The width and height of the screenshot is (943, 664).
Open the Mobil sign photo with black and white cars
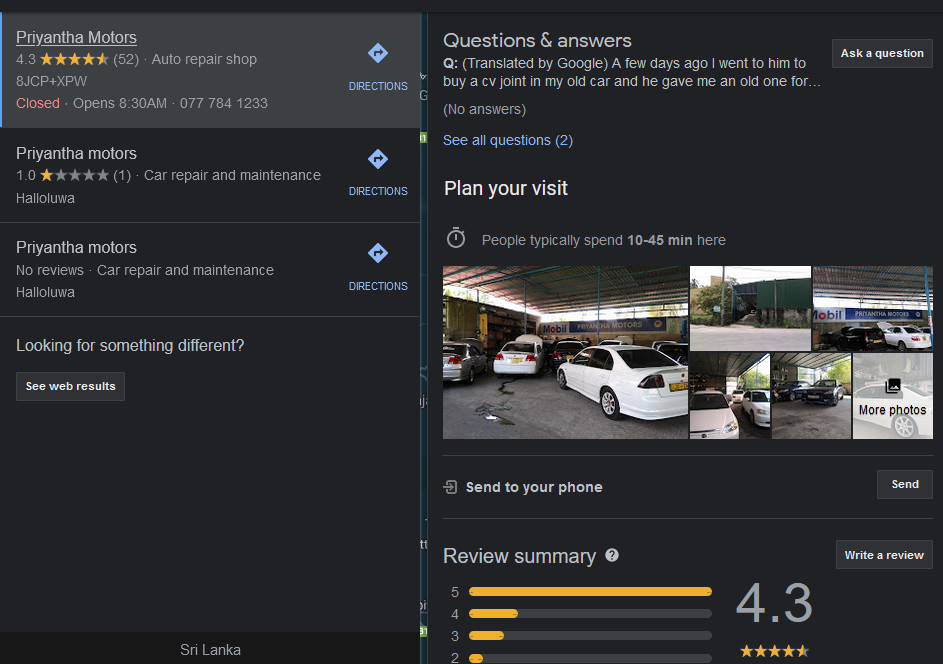point(873,309)
